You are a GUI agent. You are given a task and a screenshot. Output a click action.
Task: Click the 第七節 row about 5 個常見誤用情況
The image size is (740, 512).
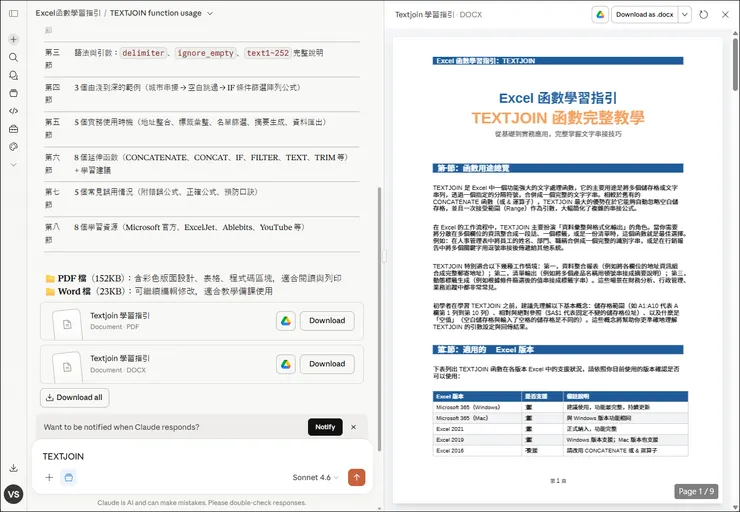[202, 199]
